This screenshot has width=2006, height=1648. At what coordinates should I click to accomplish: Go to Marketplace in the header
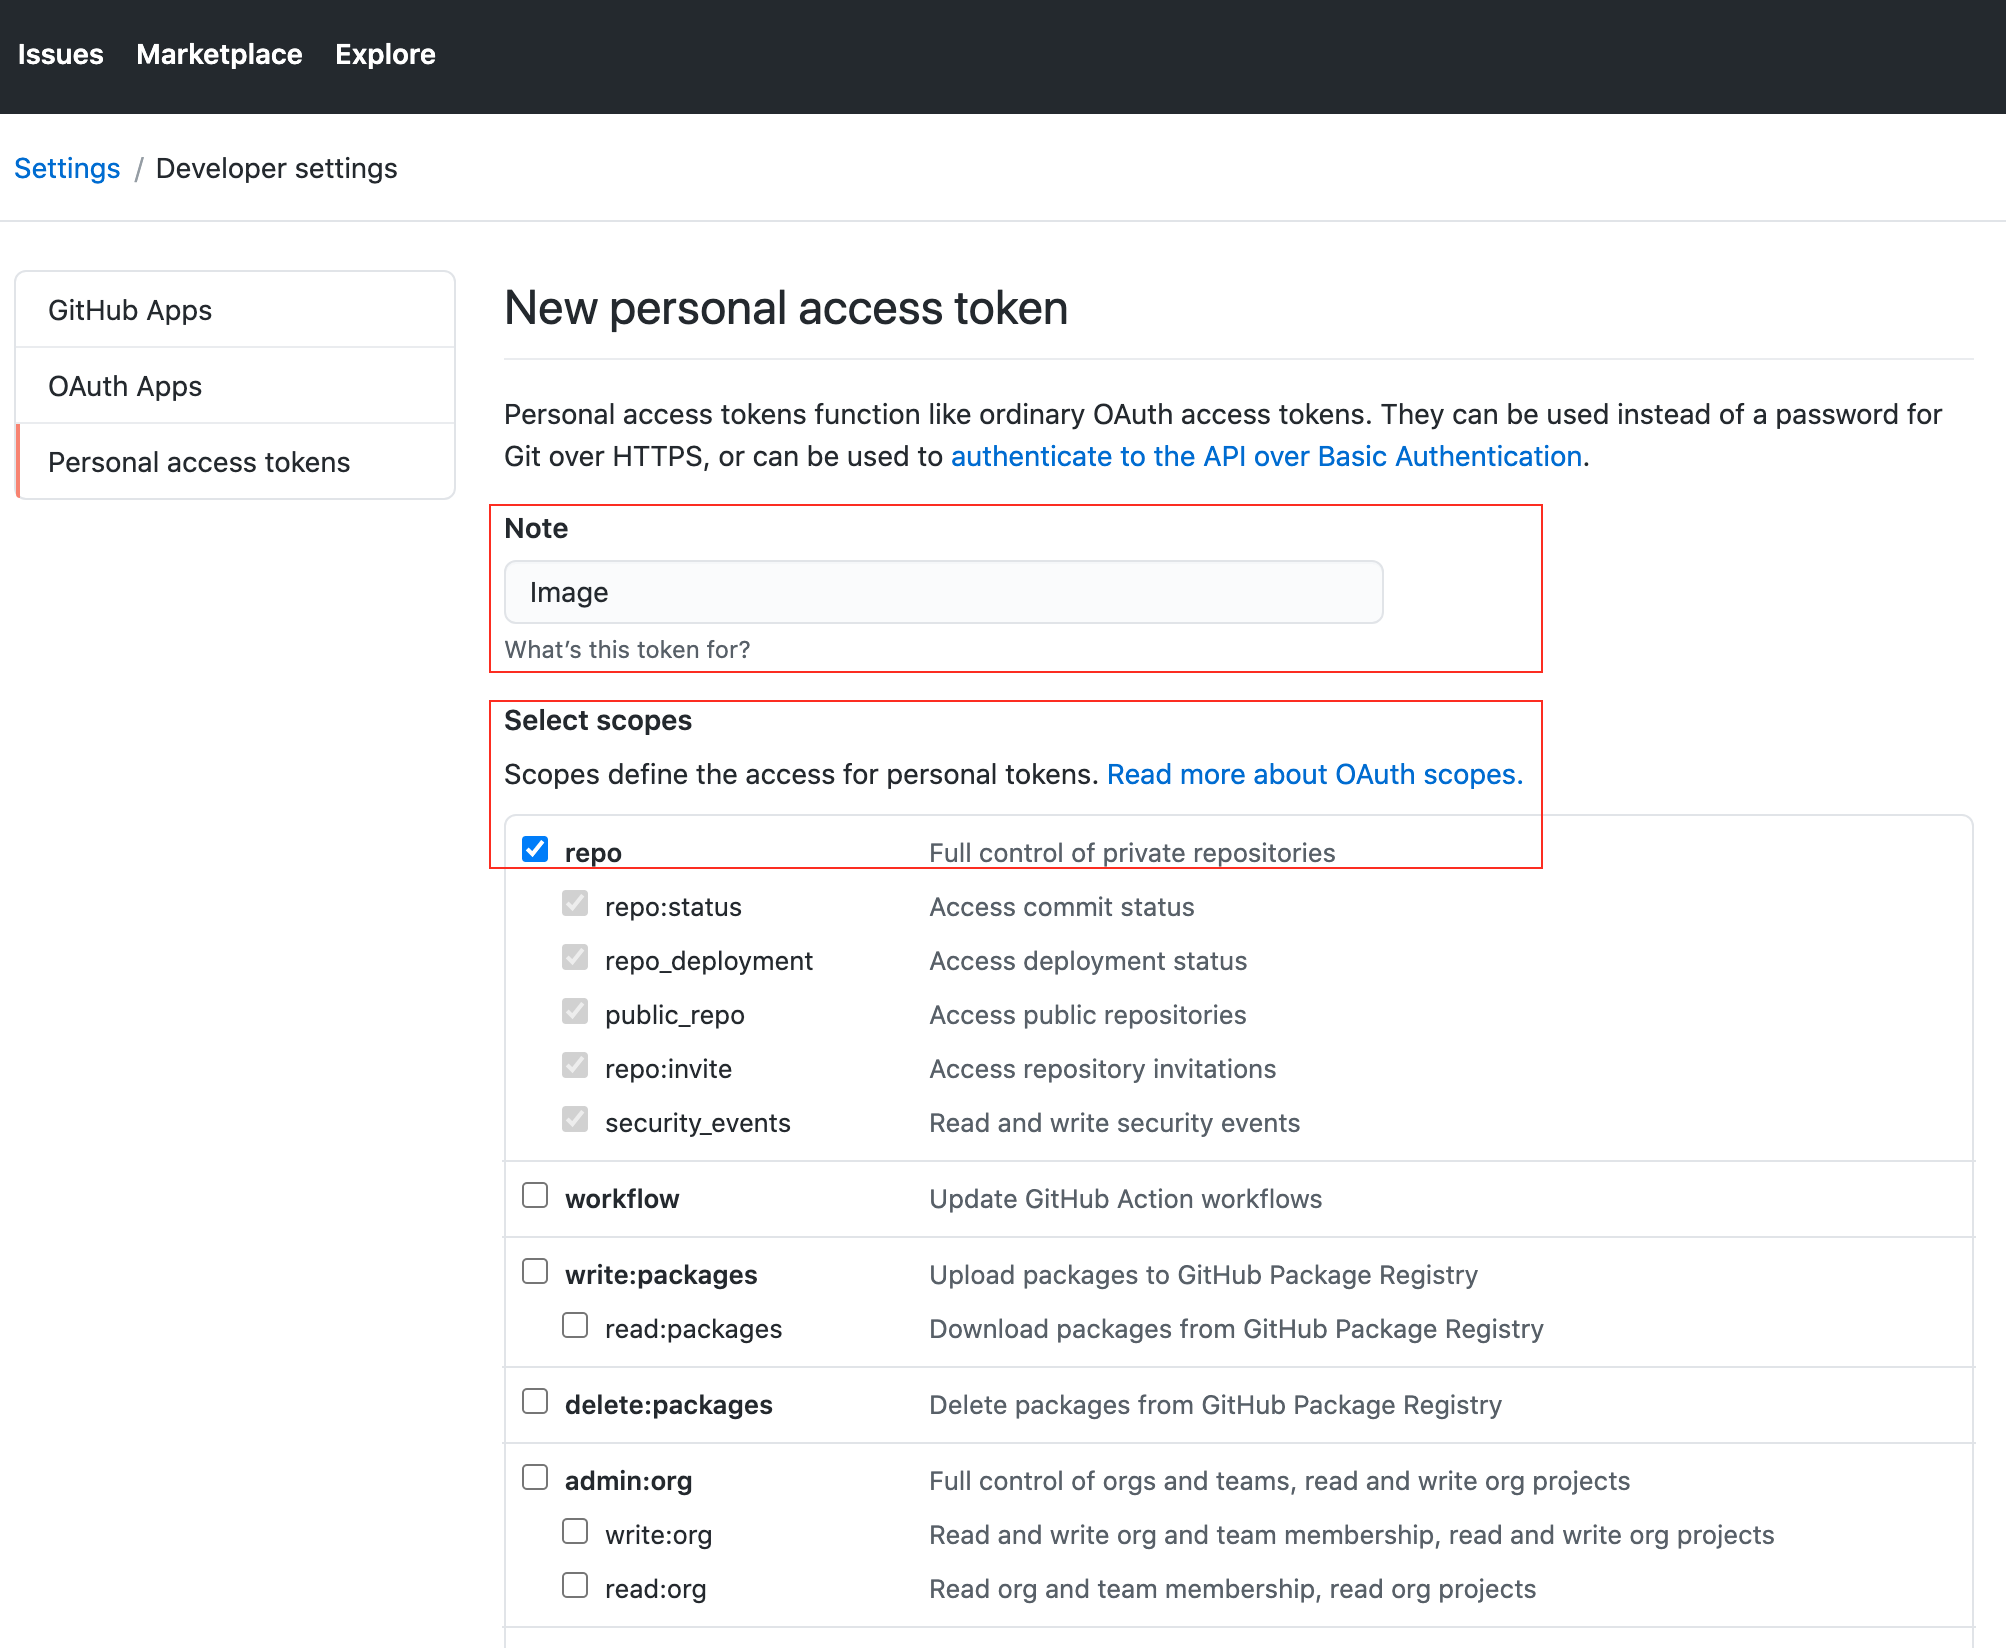click(x=219, y=54)
